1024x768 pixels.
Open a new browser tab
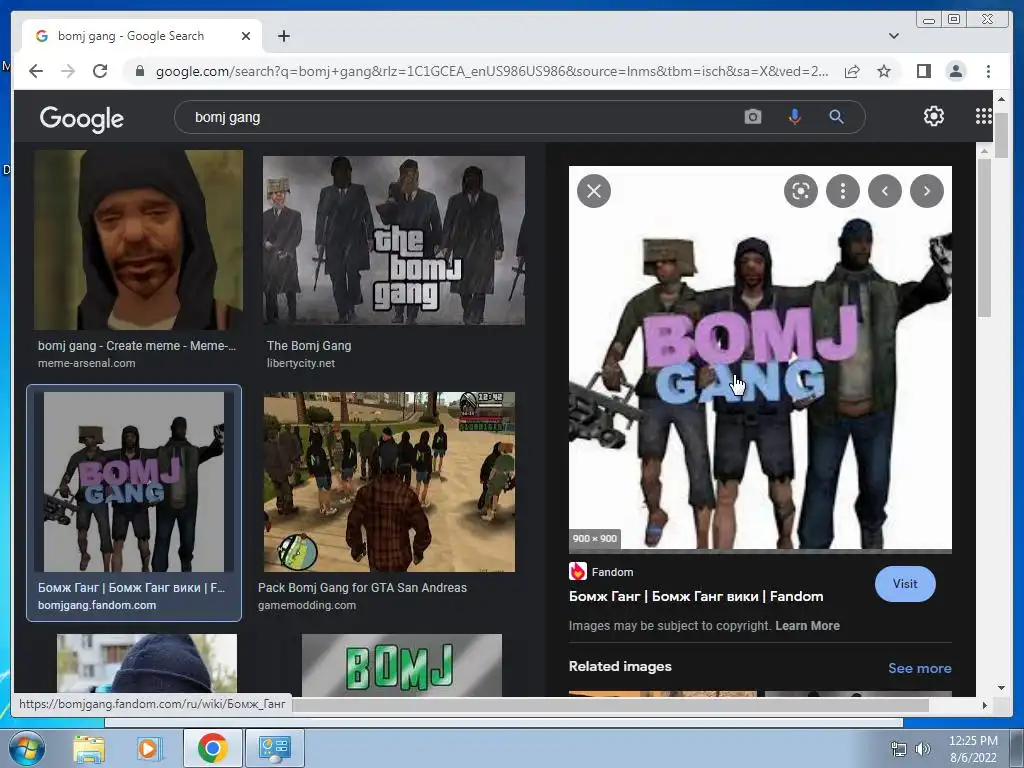click(x=283, y=36)
